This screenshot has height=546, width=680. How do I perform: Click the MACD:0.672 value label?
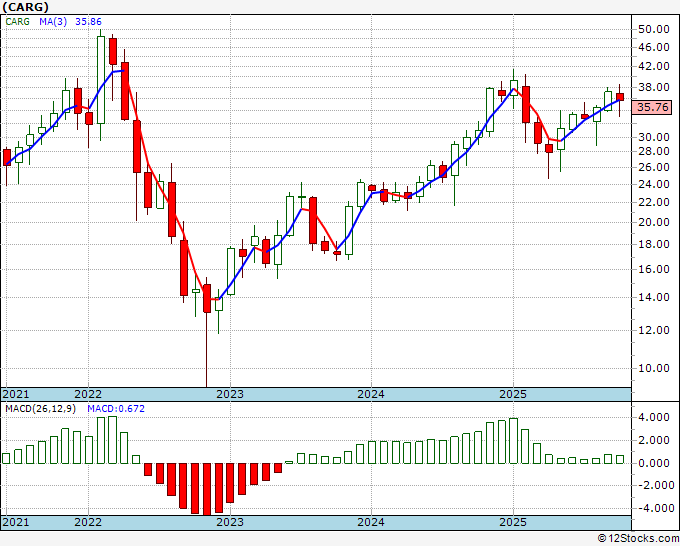pos(116,409)
